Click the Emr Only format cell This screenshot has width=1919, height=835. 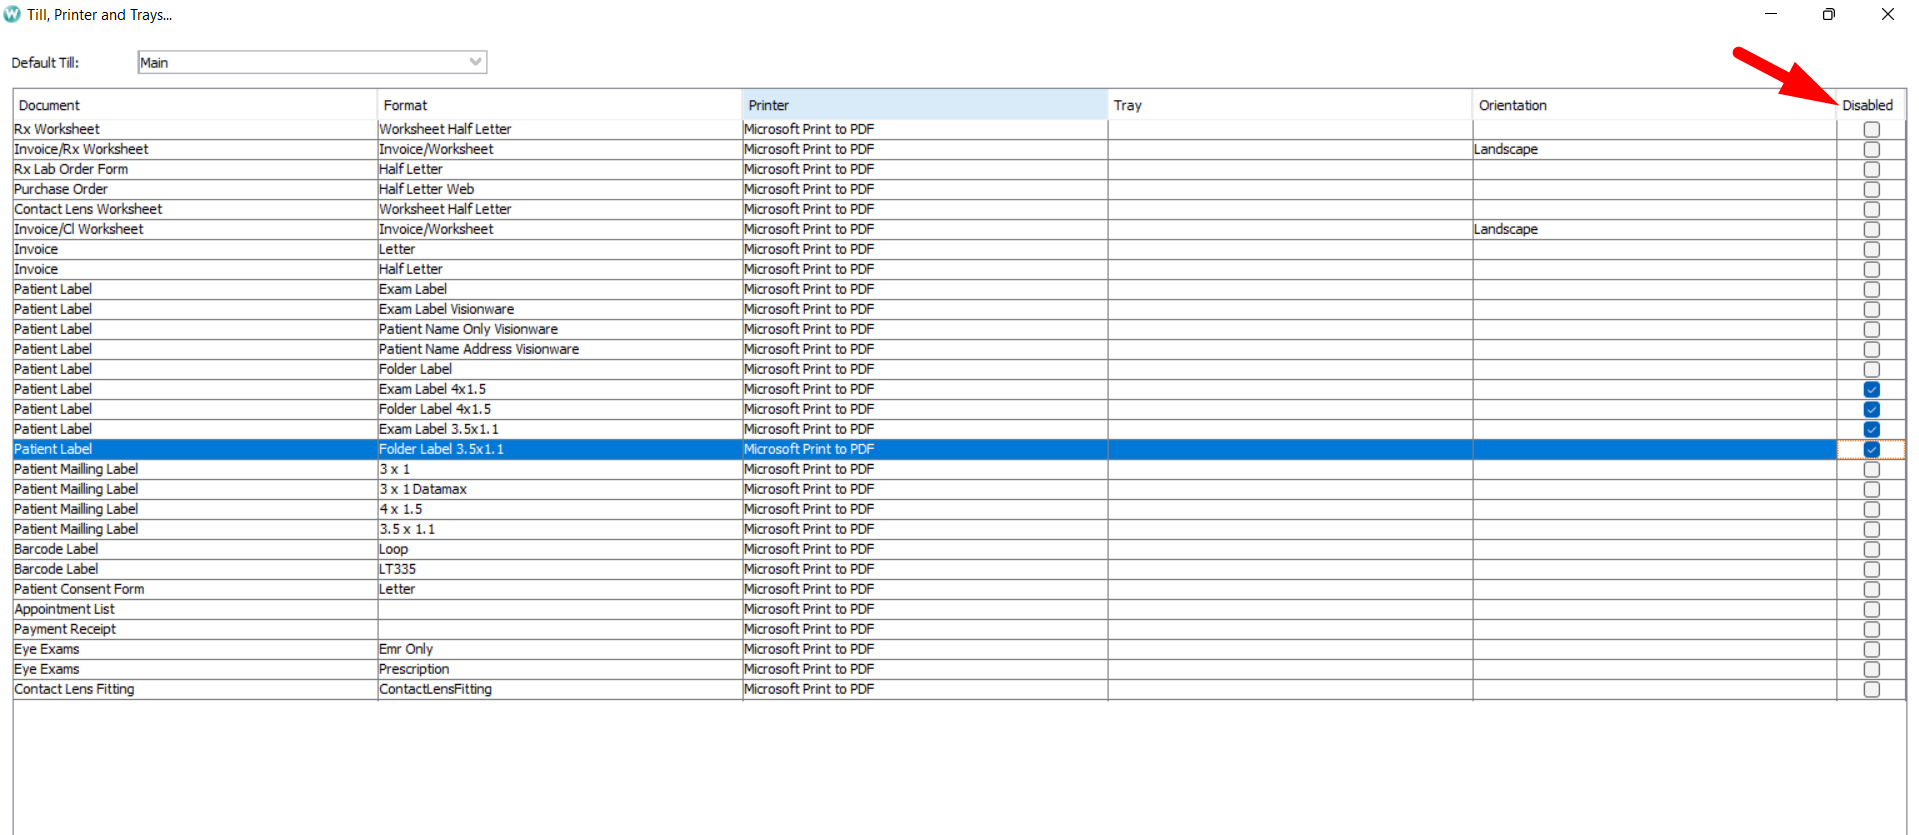pos(560,649)
